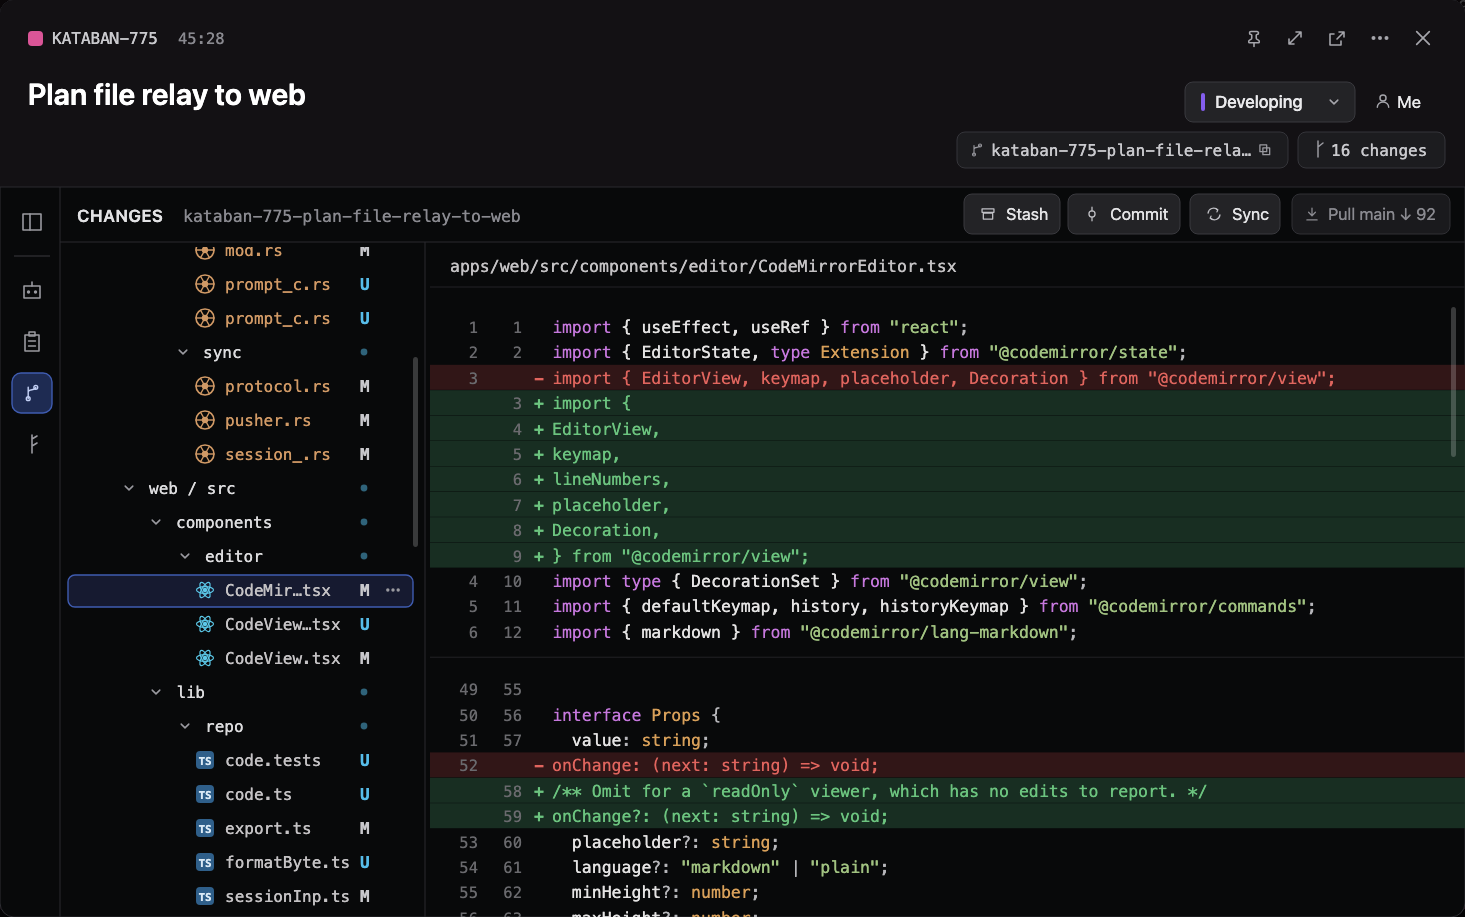Open the ellipsis menu on CodeMir…tsx row

393,590
